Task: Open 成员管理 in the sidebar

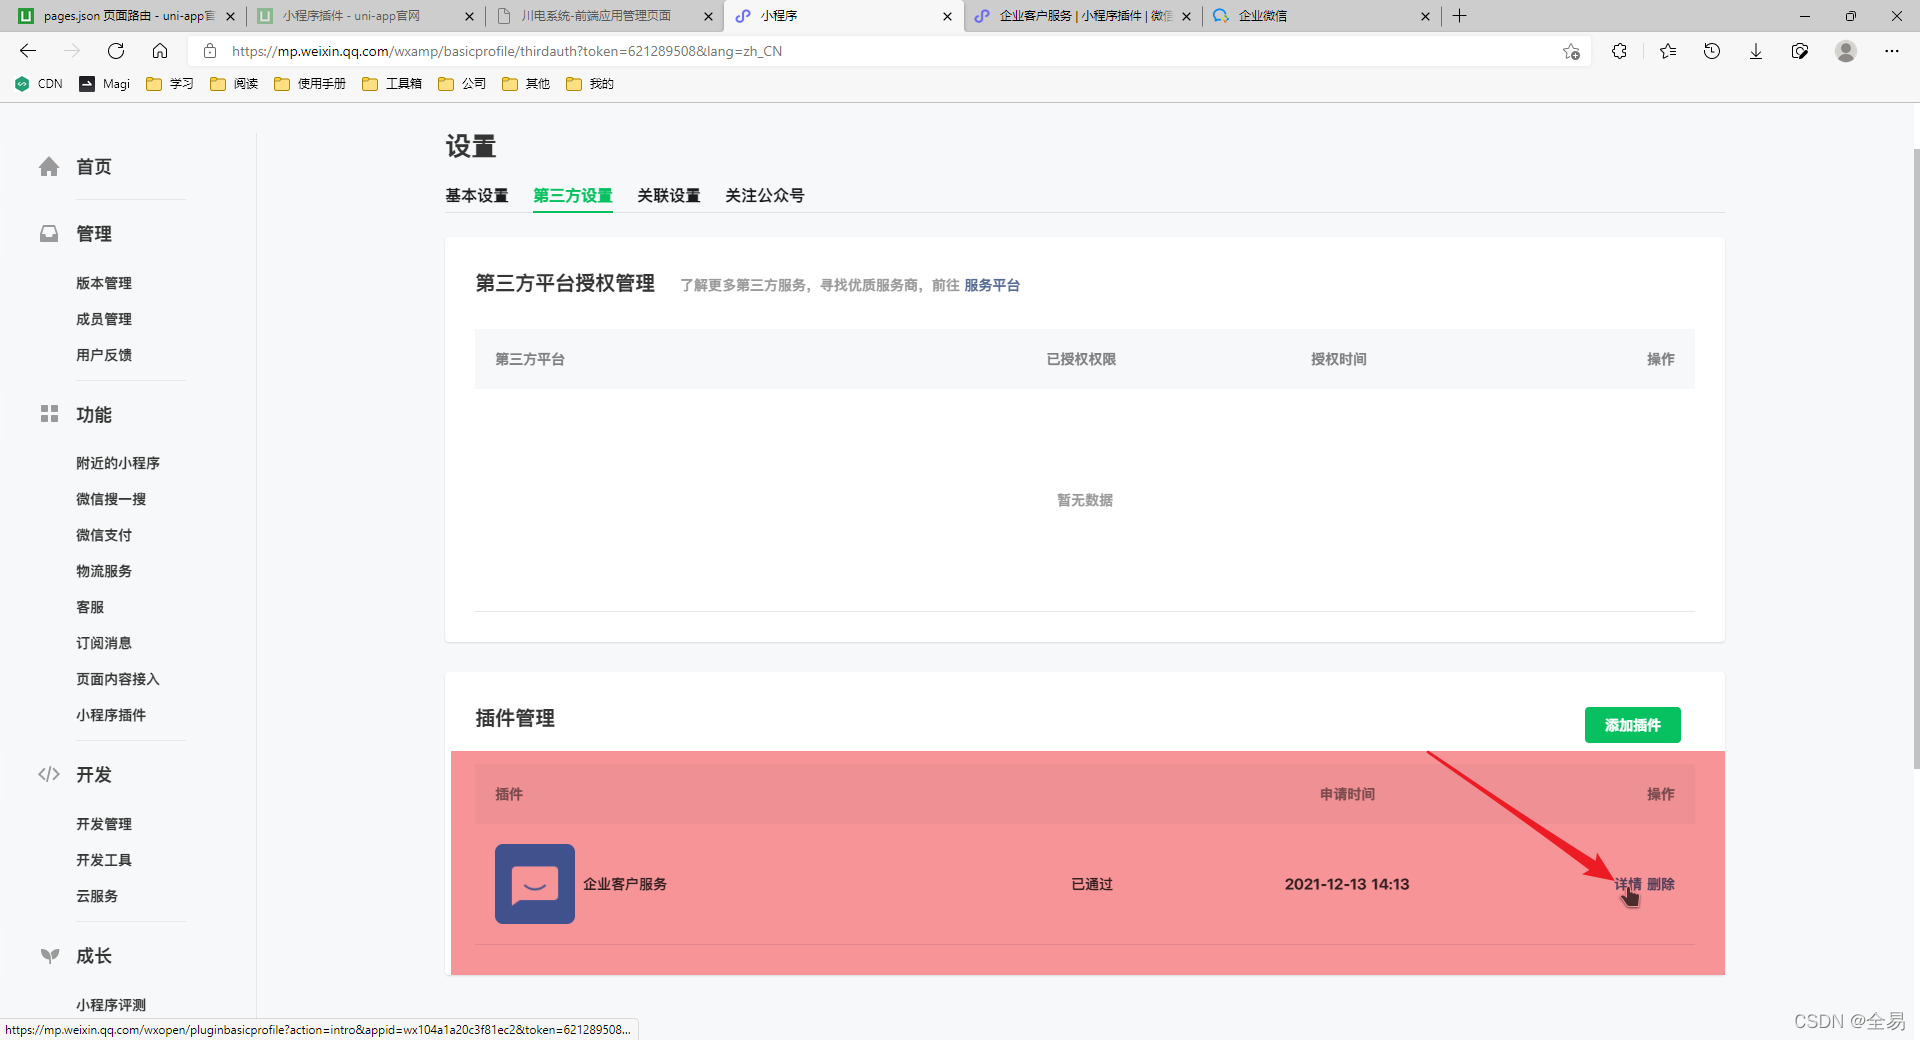Action: pos(104,319)
